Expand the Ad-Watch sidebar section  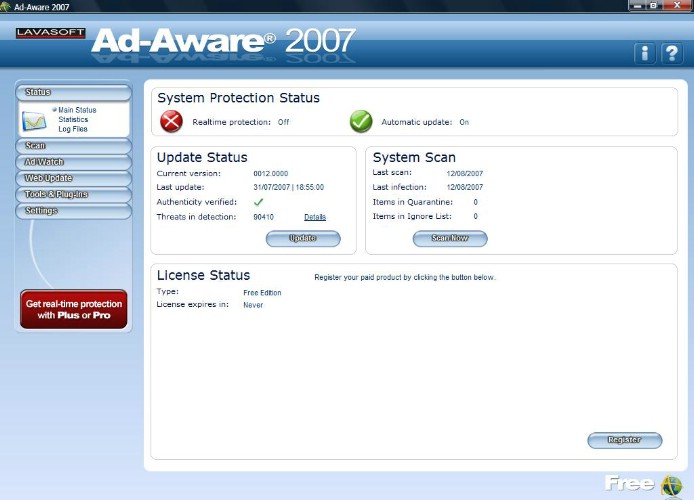[x=73, y=162]
